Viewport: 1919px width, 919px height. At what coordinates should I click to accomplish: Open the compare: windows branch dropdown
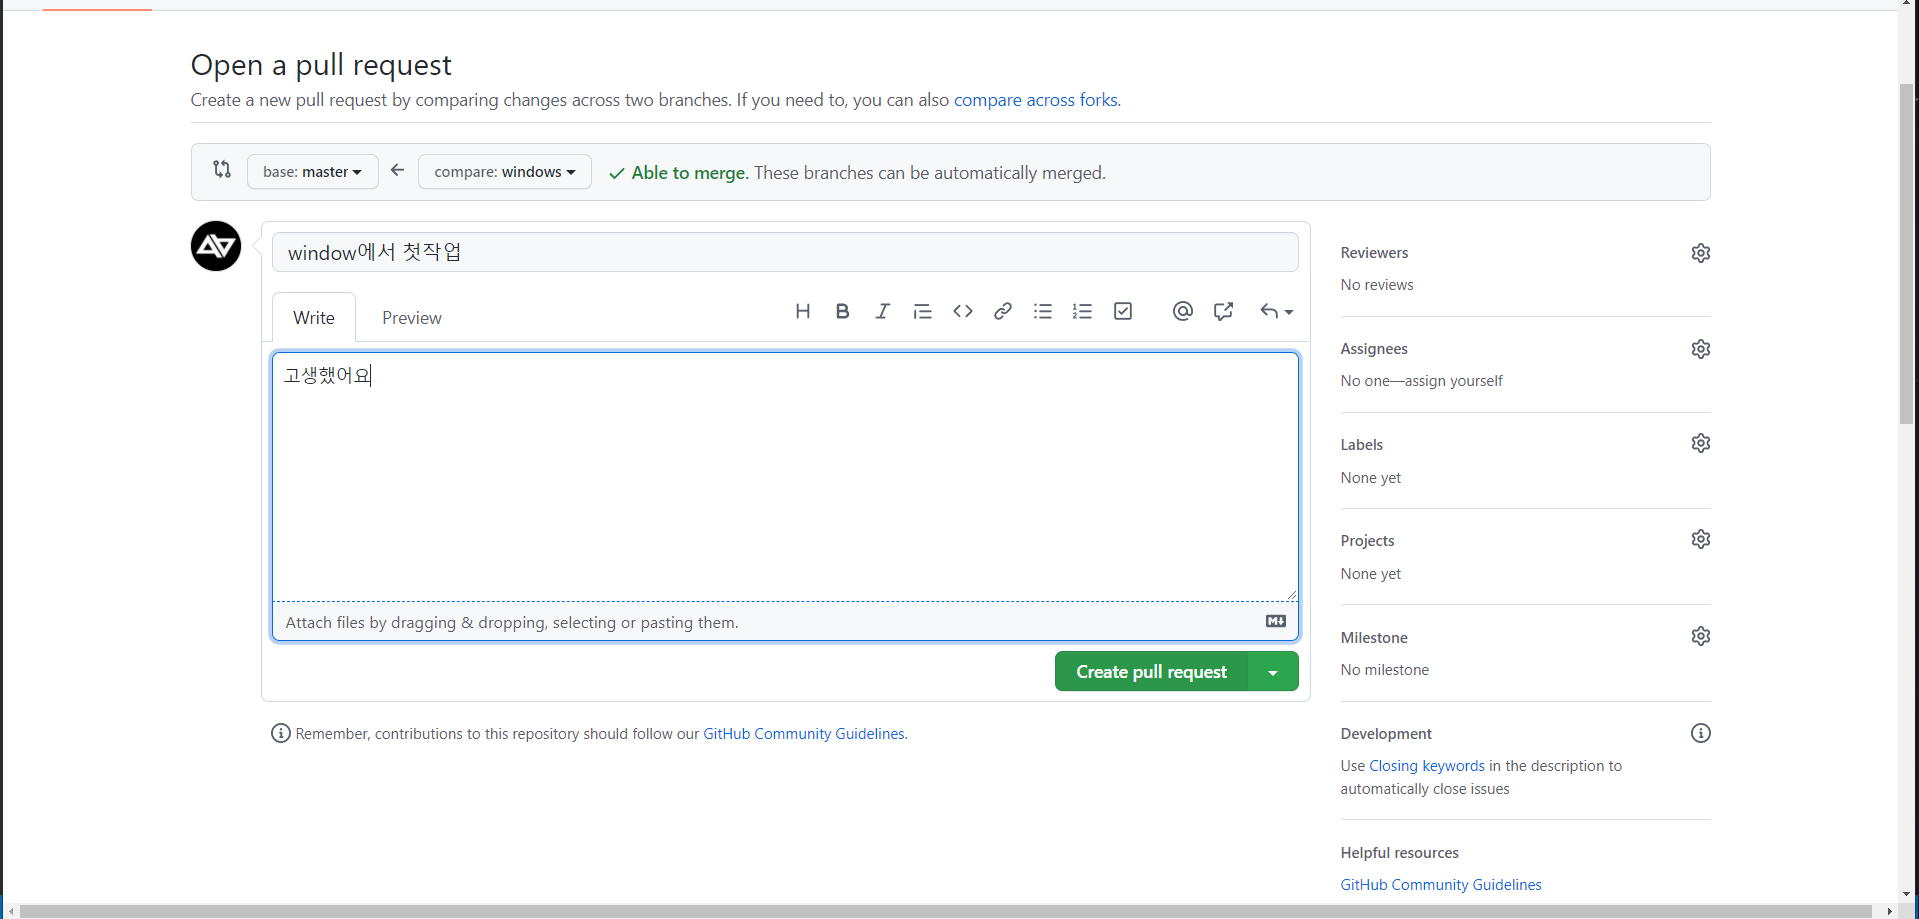pyautogui.click(x=505, y=171)
